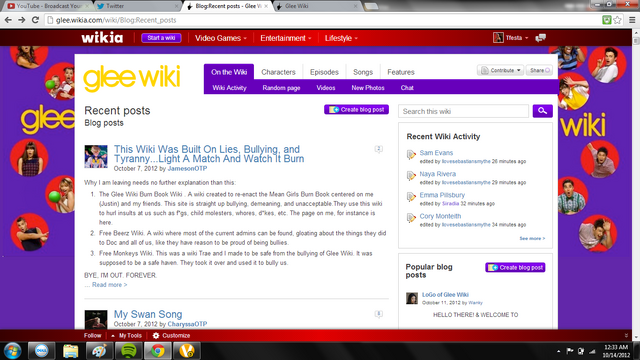Screen dimensions: 640x360
Task: Open JamesonOTP author link
Action: click(187, 169)
